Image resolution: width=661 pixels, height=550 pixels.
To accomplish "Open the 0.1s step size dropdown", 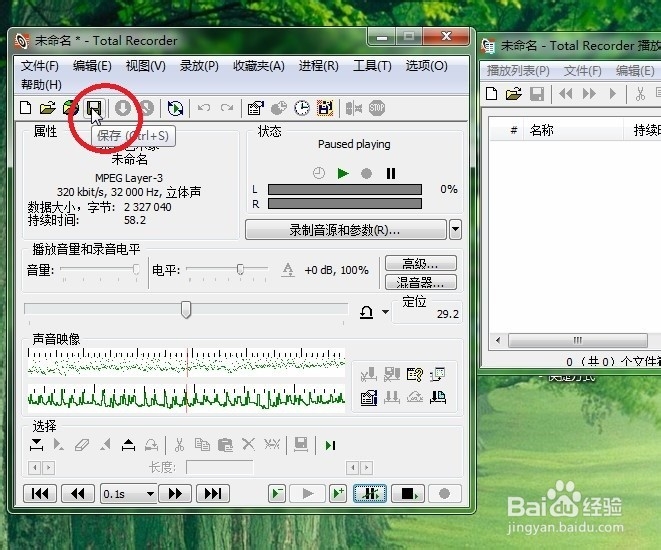I will click(150, 494).
